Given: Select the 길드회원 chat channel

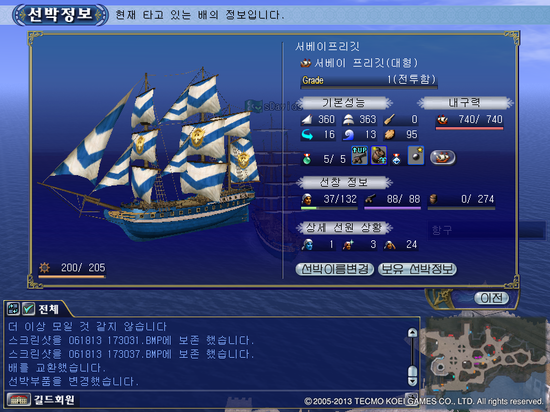Looking at the screenshot, I should (54, 400).
